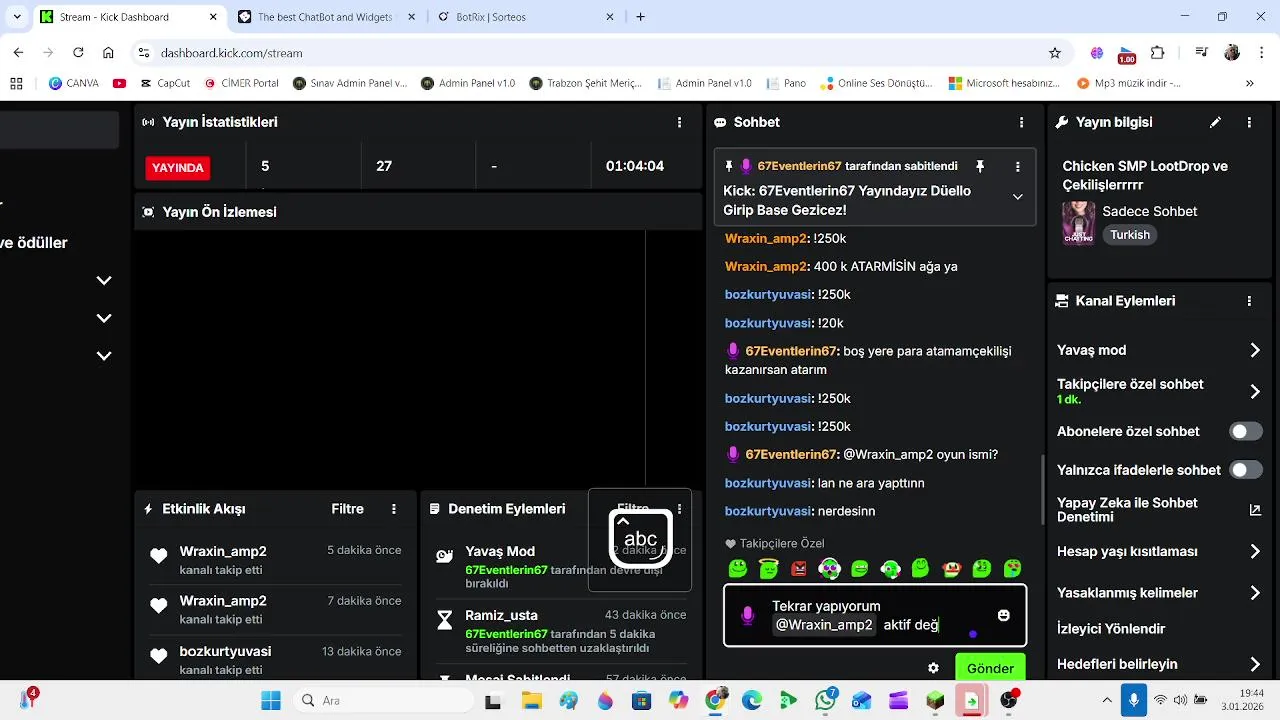Open Kanal Eylemleri three-dot menu
Viewport: 1280px width, 720px height.
click(x=1249, y=301)
